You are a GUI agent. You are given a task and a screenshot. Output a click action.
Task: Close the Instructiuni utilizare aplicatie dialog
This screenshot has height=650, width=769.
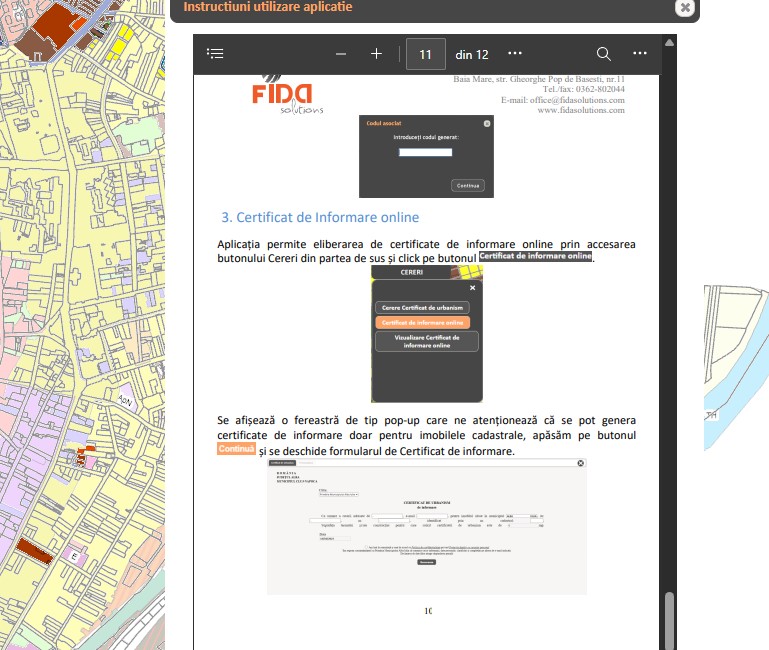coord(685,7)
